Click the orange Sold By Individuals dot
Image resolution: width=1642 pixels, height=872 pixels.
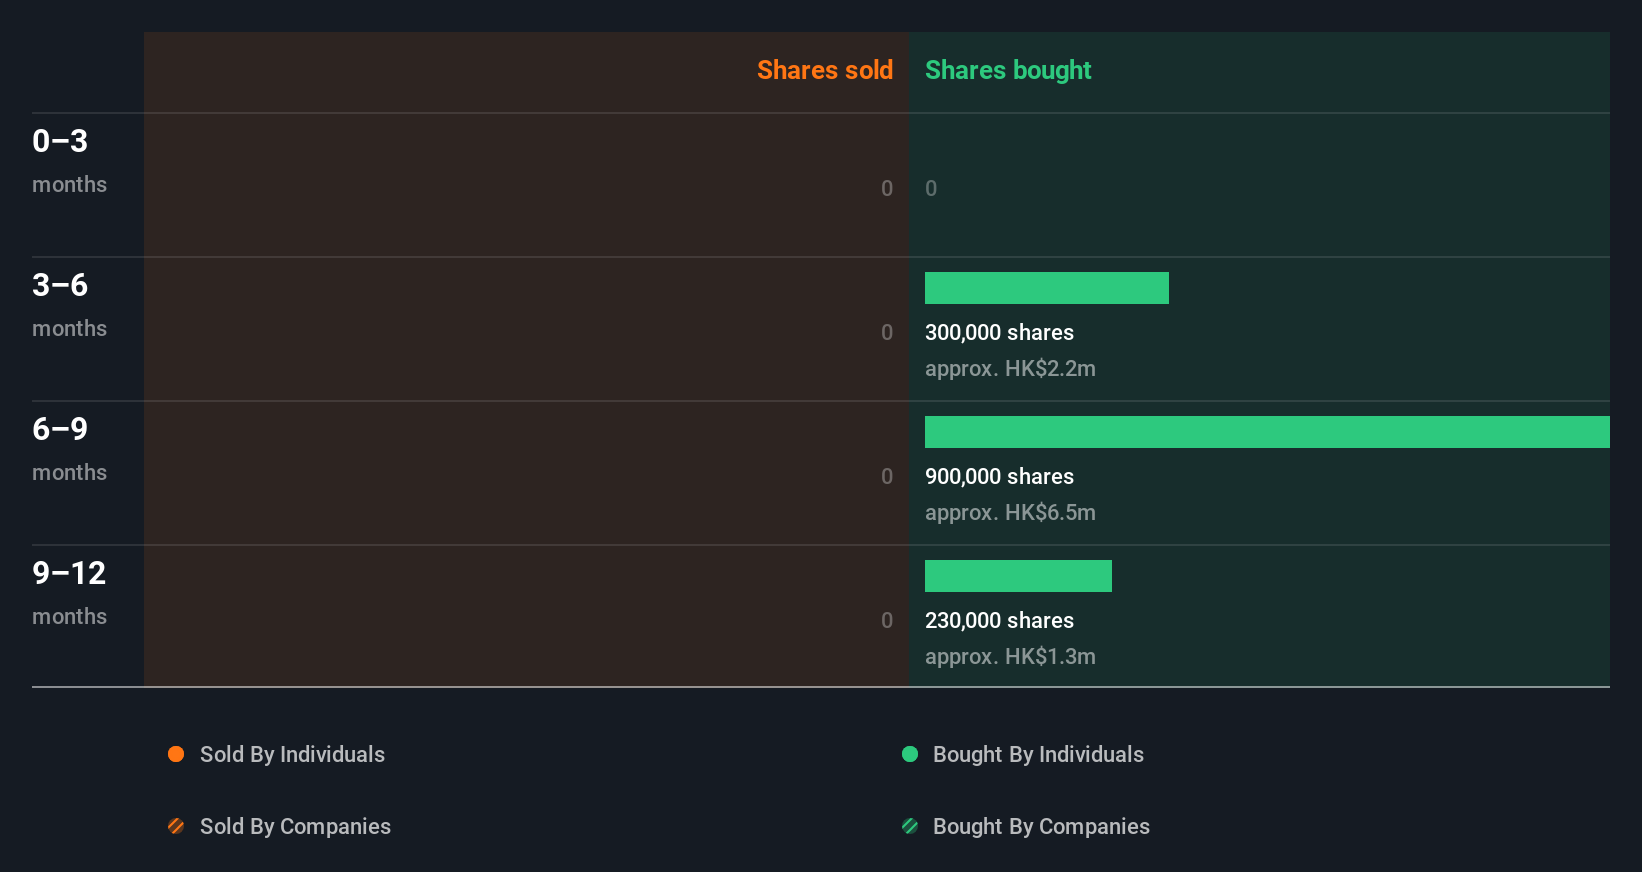tap(176, 754)
